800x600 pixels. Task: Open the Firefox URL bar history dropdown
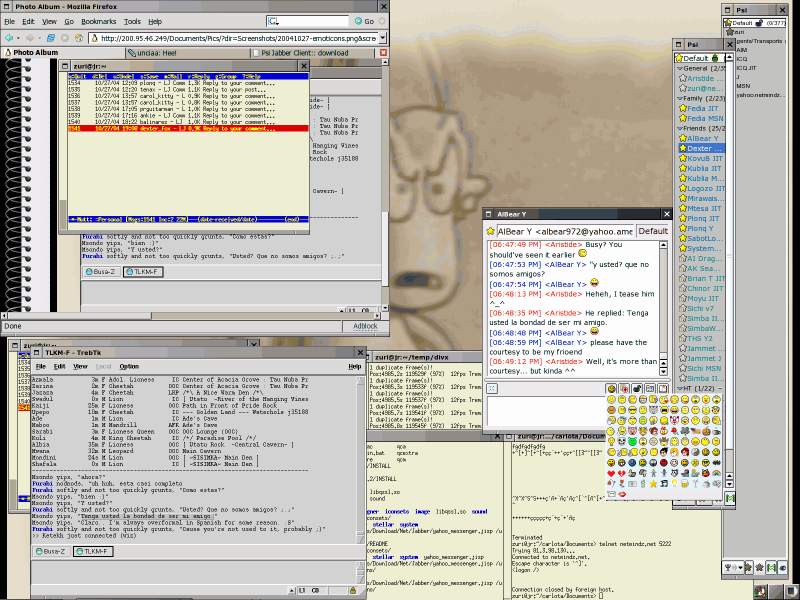[382, 38]
